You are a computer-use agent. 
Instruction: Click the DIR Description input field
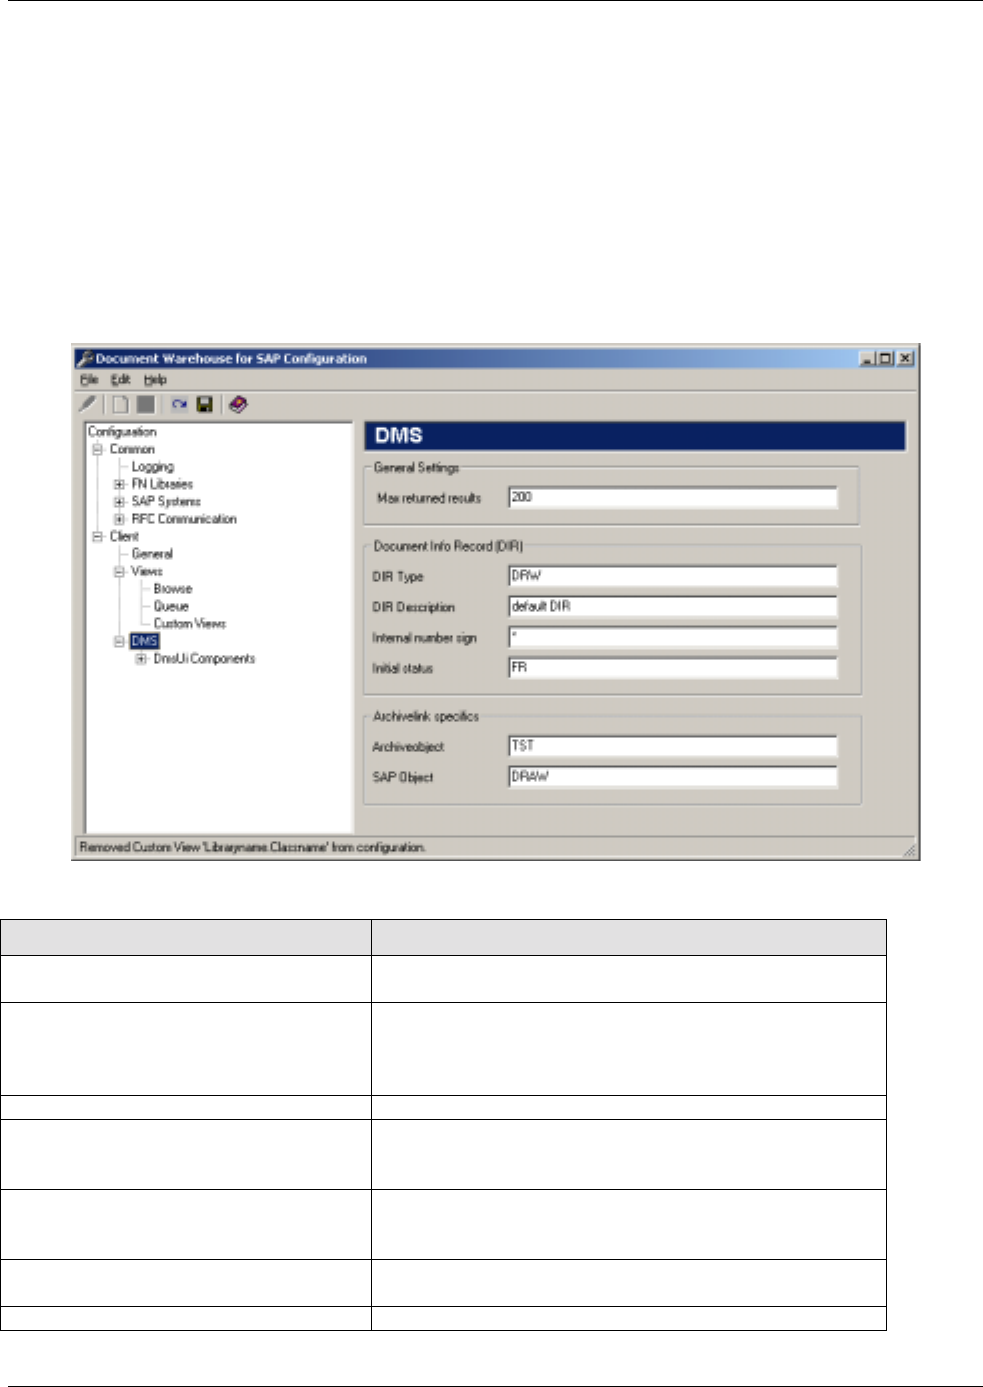[673, 607]
